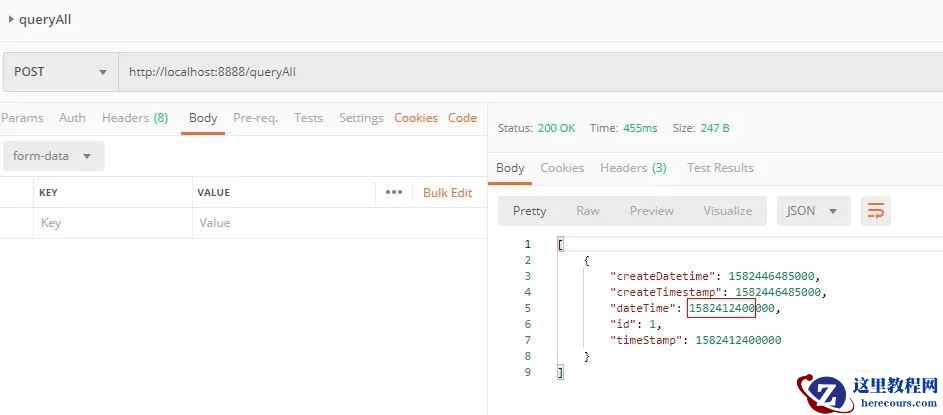The image size is (943, 415).
Task: Switch response view to Raw
Action: pyautogui.click(x=588, y=211)
